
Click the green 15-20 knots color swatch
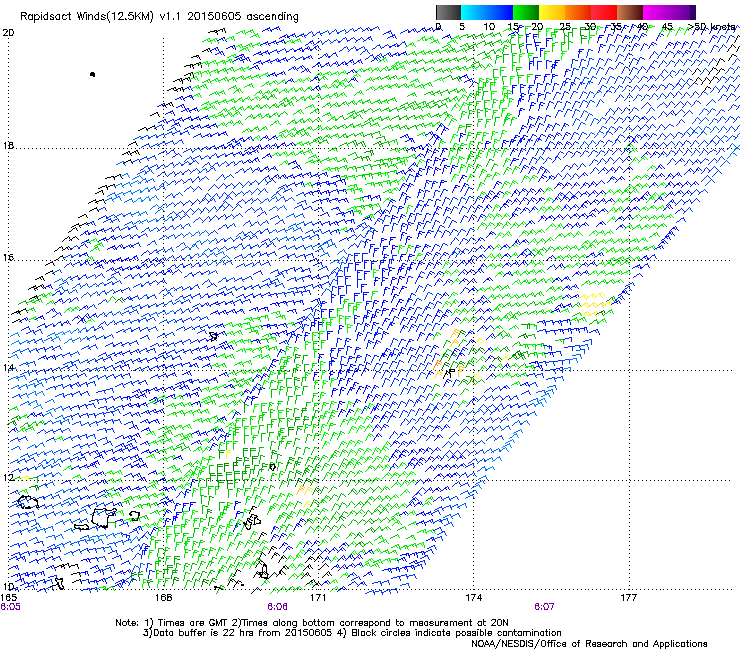click(x=526, y=12)
